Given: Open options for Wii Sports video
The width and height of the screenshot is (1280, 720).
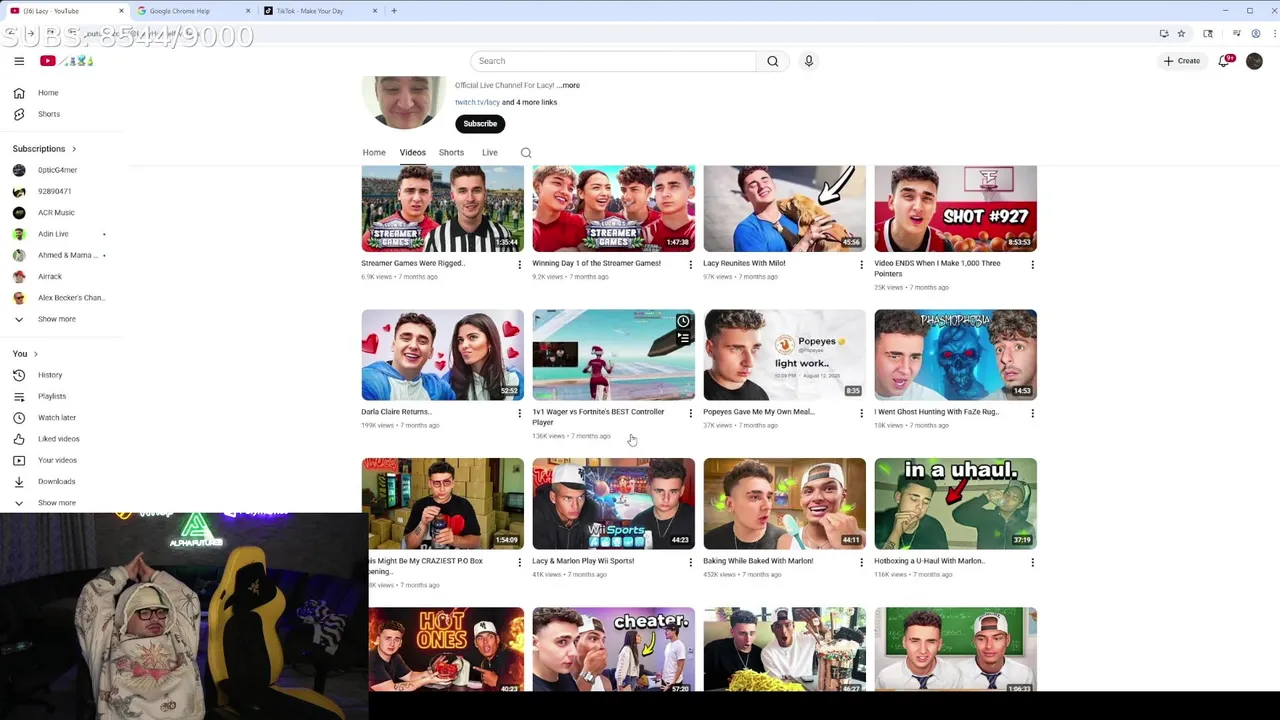Looking at the screenshot, I should pos(690,562).
